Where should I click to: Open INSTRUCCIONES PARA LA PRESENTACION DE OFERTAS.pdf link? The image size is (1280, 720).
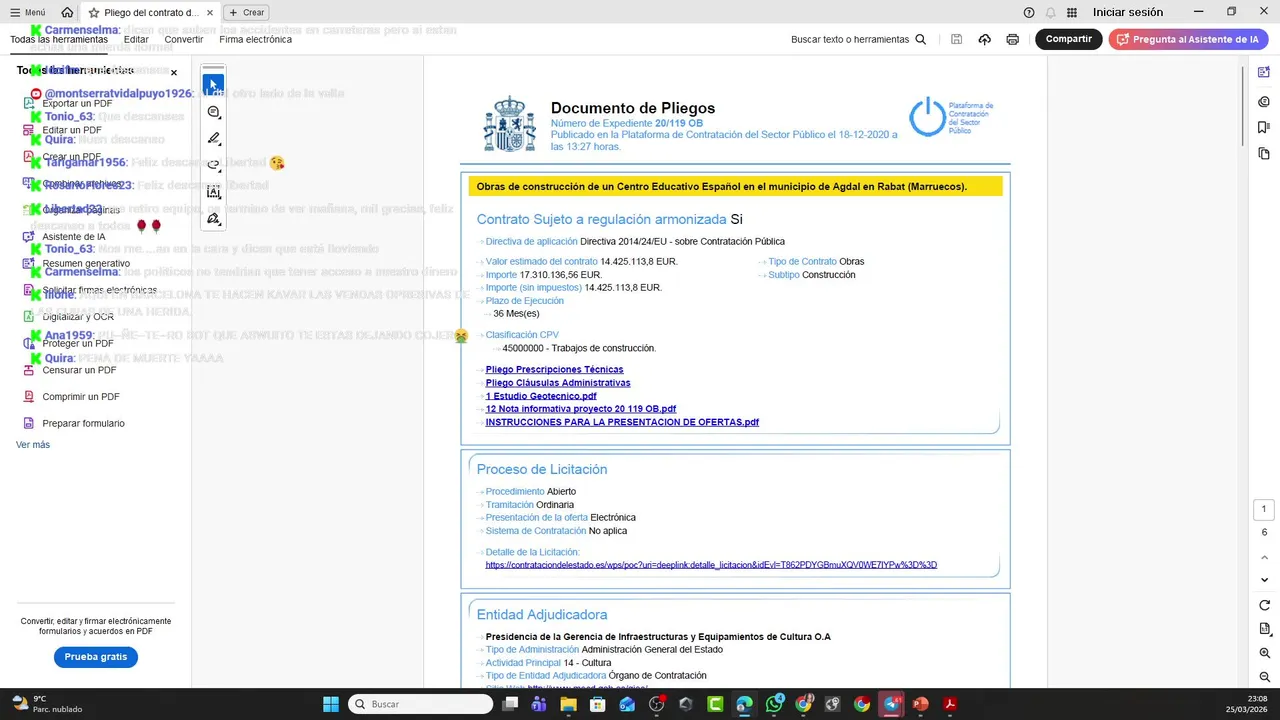click(x=622, y=422)
